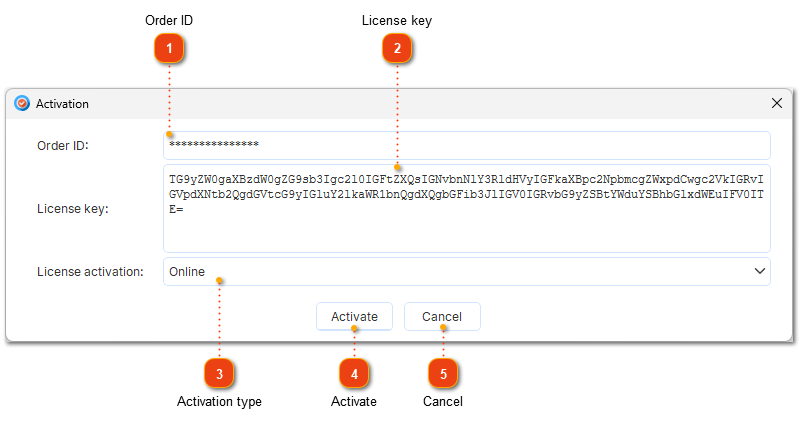802x425 pixels.
Task: Click the Activate button
Action: click(x=354, y=317)
